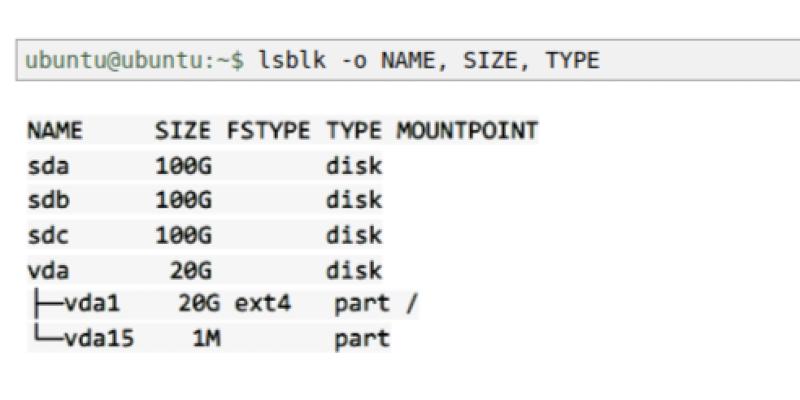Click the ext4 filesystem type value
800x400 pixels.
[262, 304]
